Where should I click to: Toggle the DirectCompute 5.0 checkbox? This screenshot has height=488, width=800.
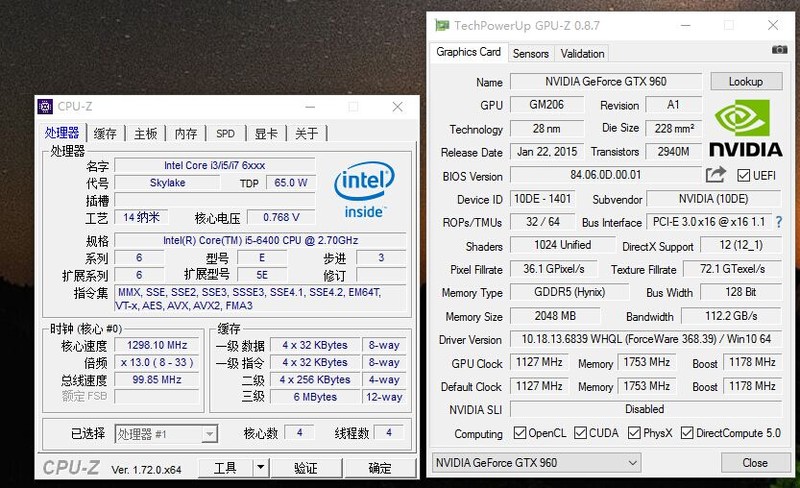pos(687,433)
